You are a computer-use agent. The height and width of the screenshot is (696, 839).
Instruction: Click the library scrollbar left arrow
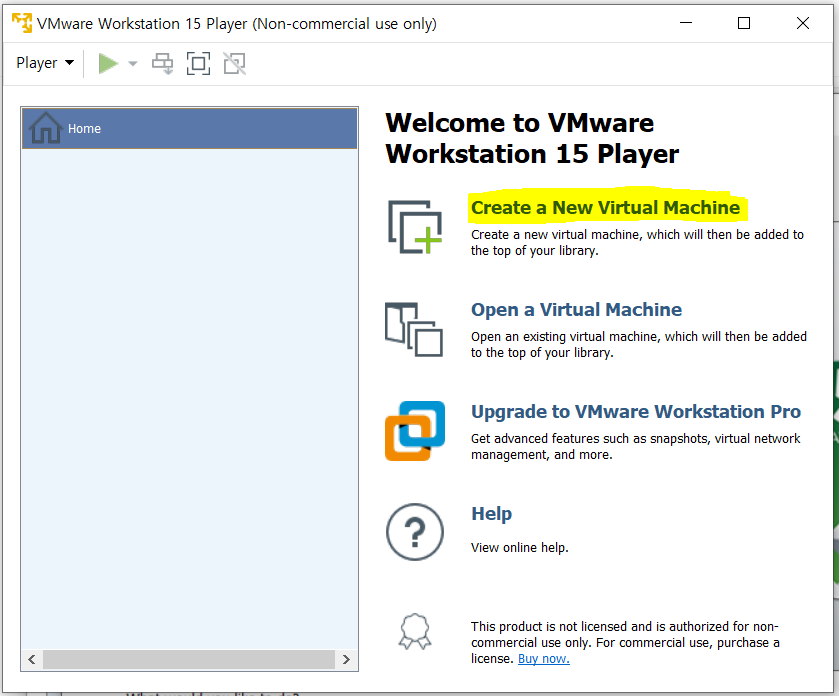pos(32,659)
